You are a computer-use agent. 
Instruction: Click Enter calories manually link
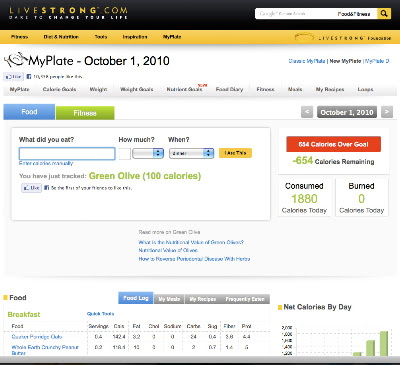tap(46, 163)
